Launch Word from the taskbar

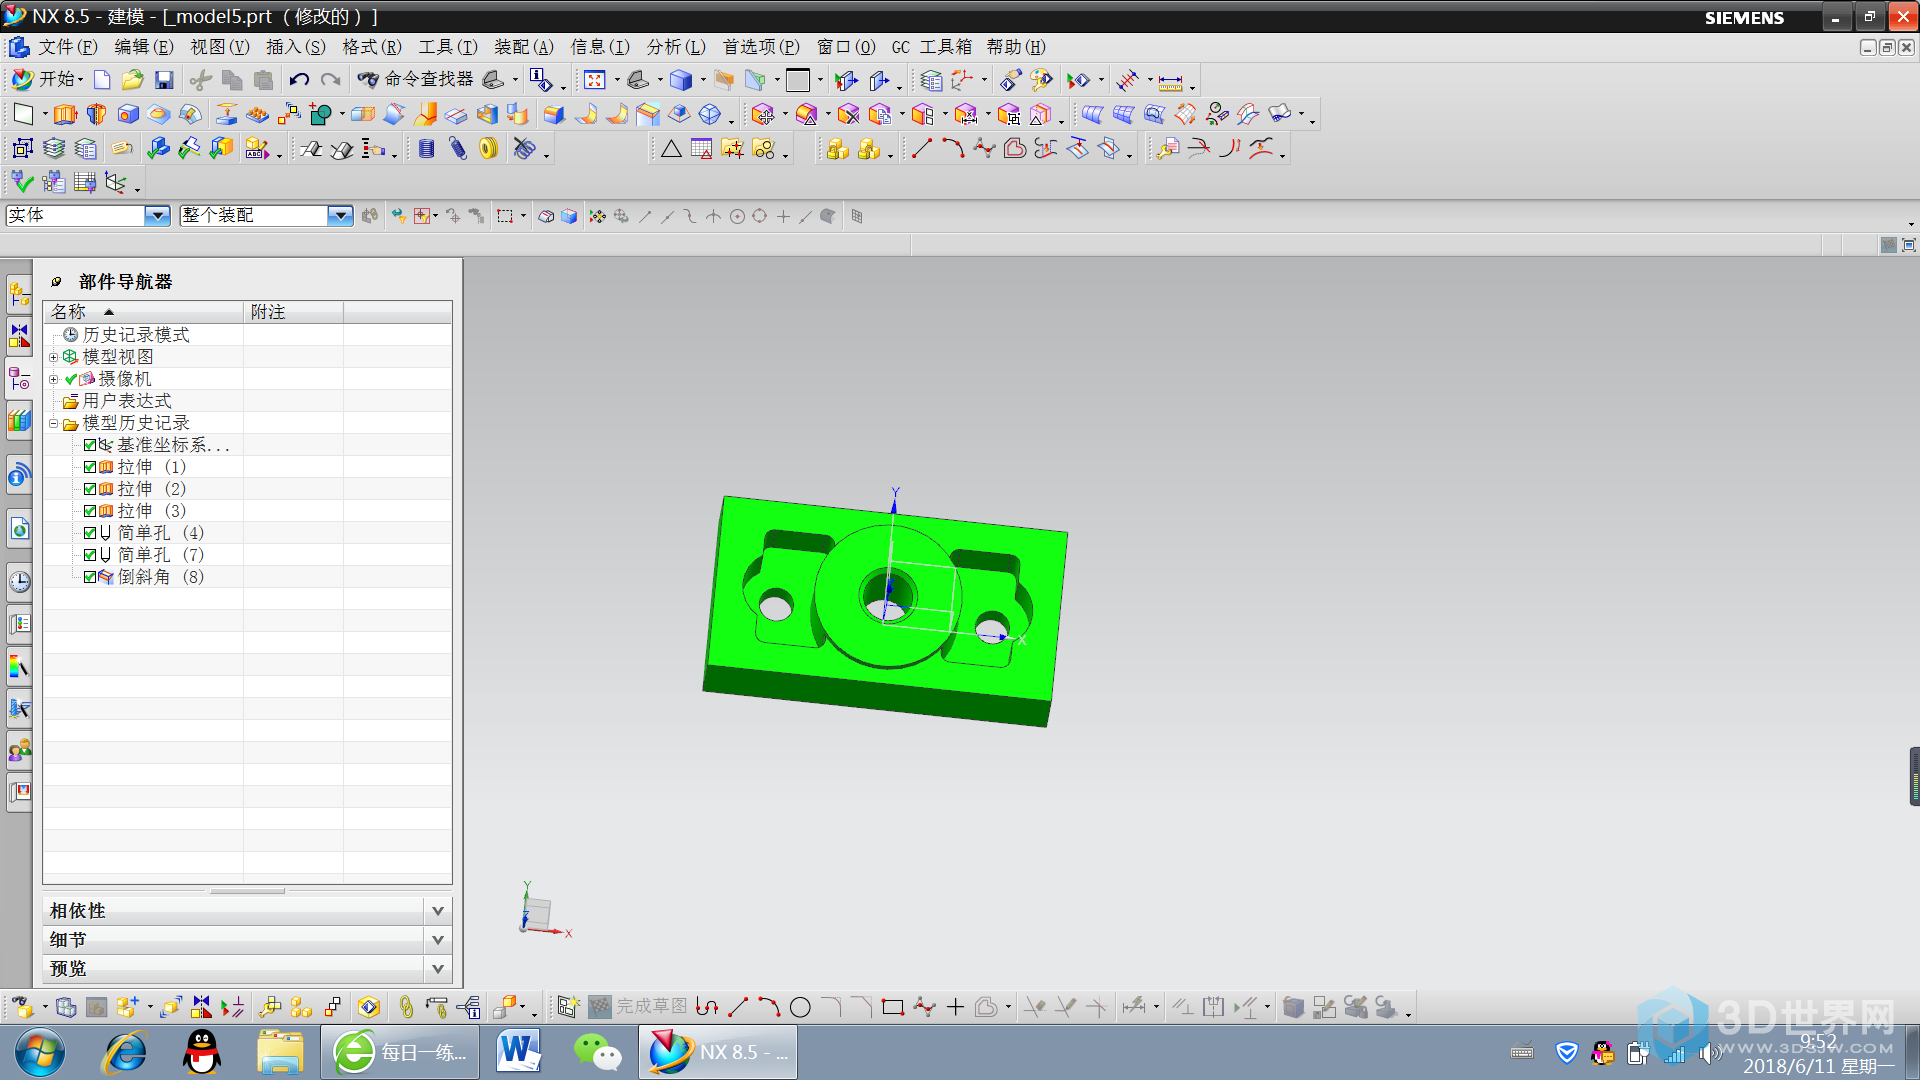518,1052
